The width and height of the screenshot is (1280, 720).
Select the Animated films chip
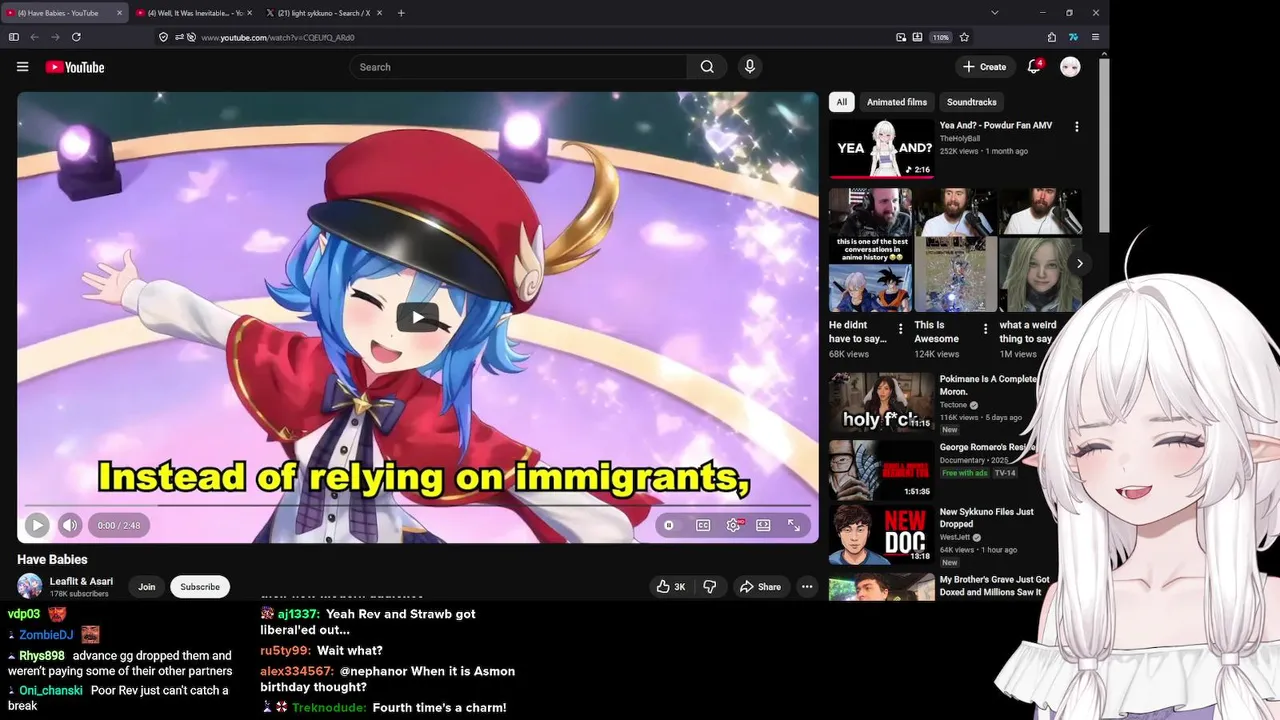tap(897, 102)
